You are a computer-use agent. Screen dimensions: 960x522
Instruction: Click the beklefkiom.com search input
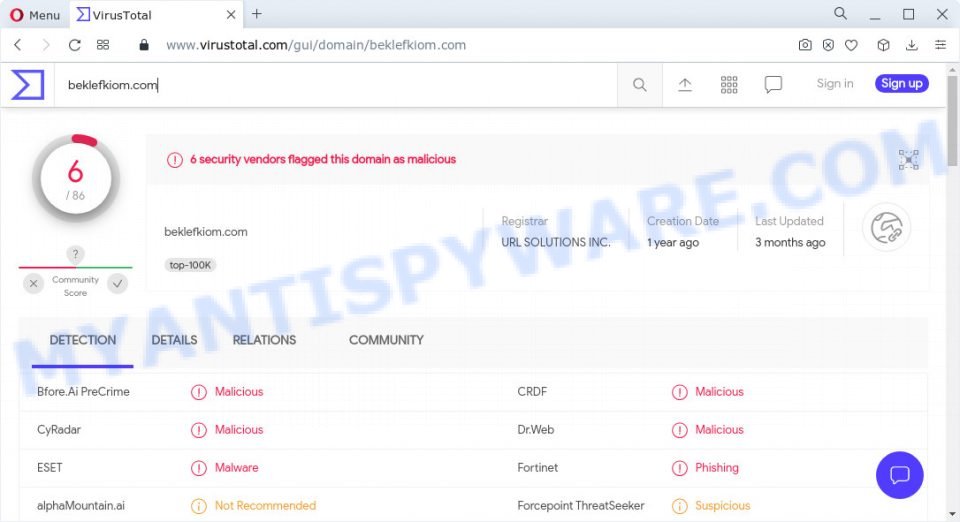point(336,85)
